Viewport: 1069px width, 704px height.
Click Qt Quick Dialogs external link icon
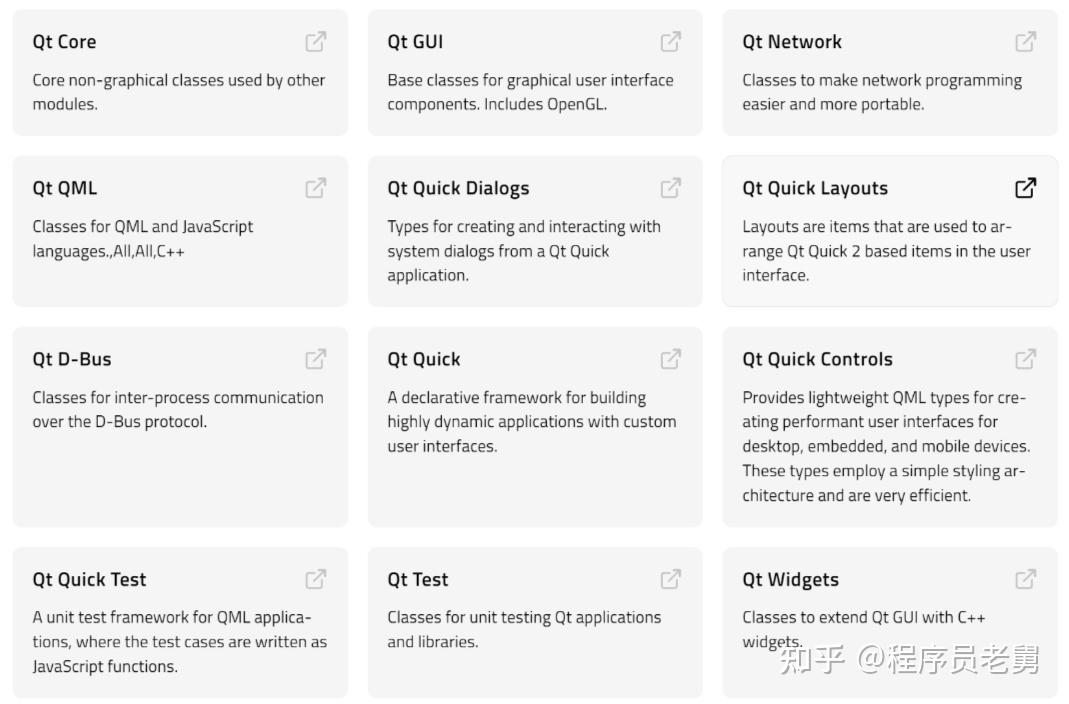click(671, 188)
